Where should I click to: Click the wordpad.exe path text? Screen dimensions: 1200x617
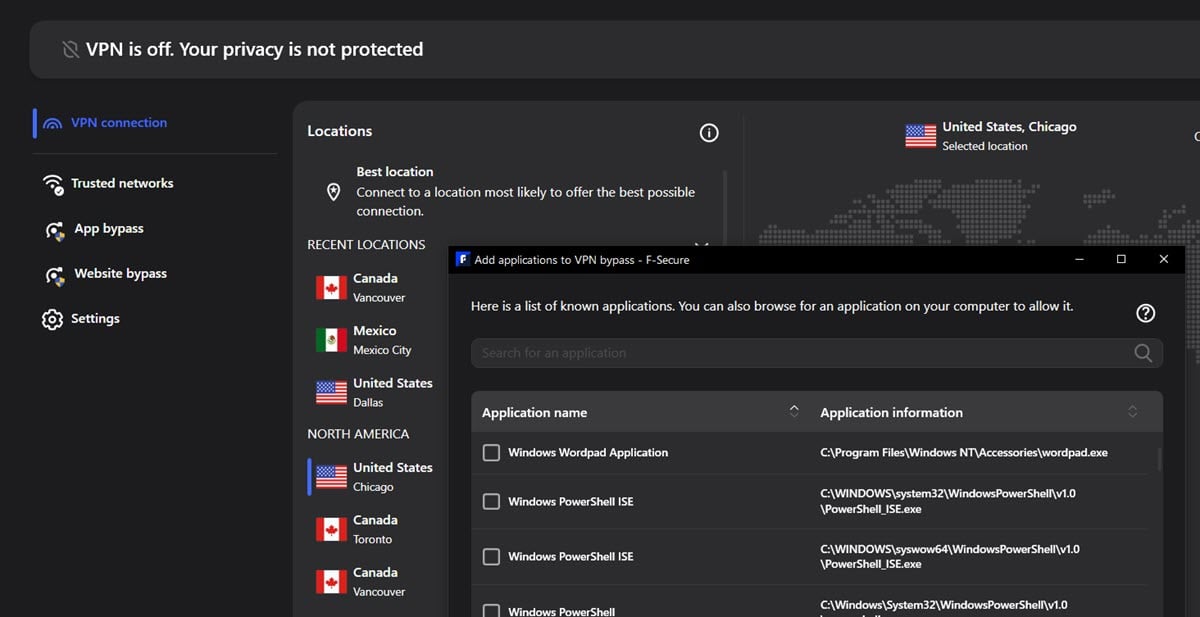pos(964,453)
